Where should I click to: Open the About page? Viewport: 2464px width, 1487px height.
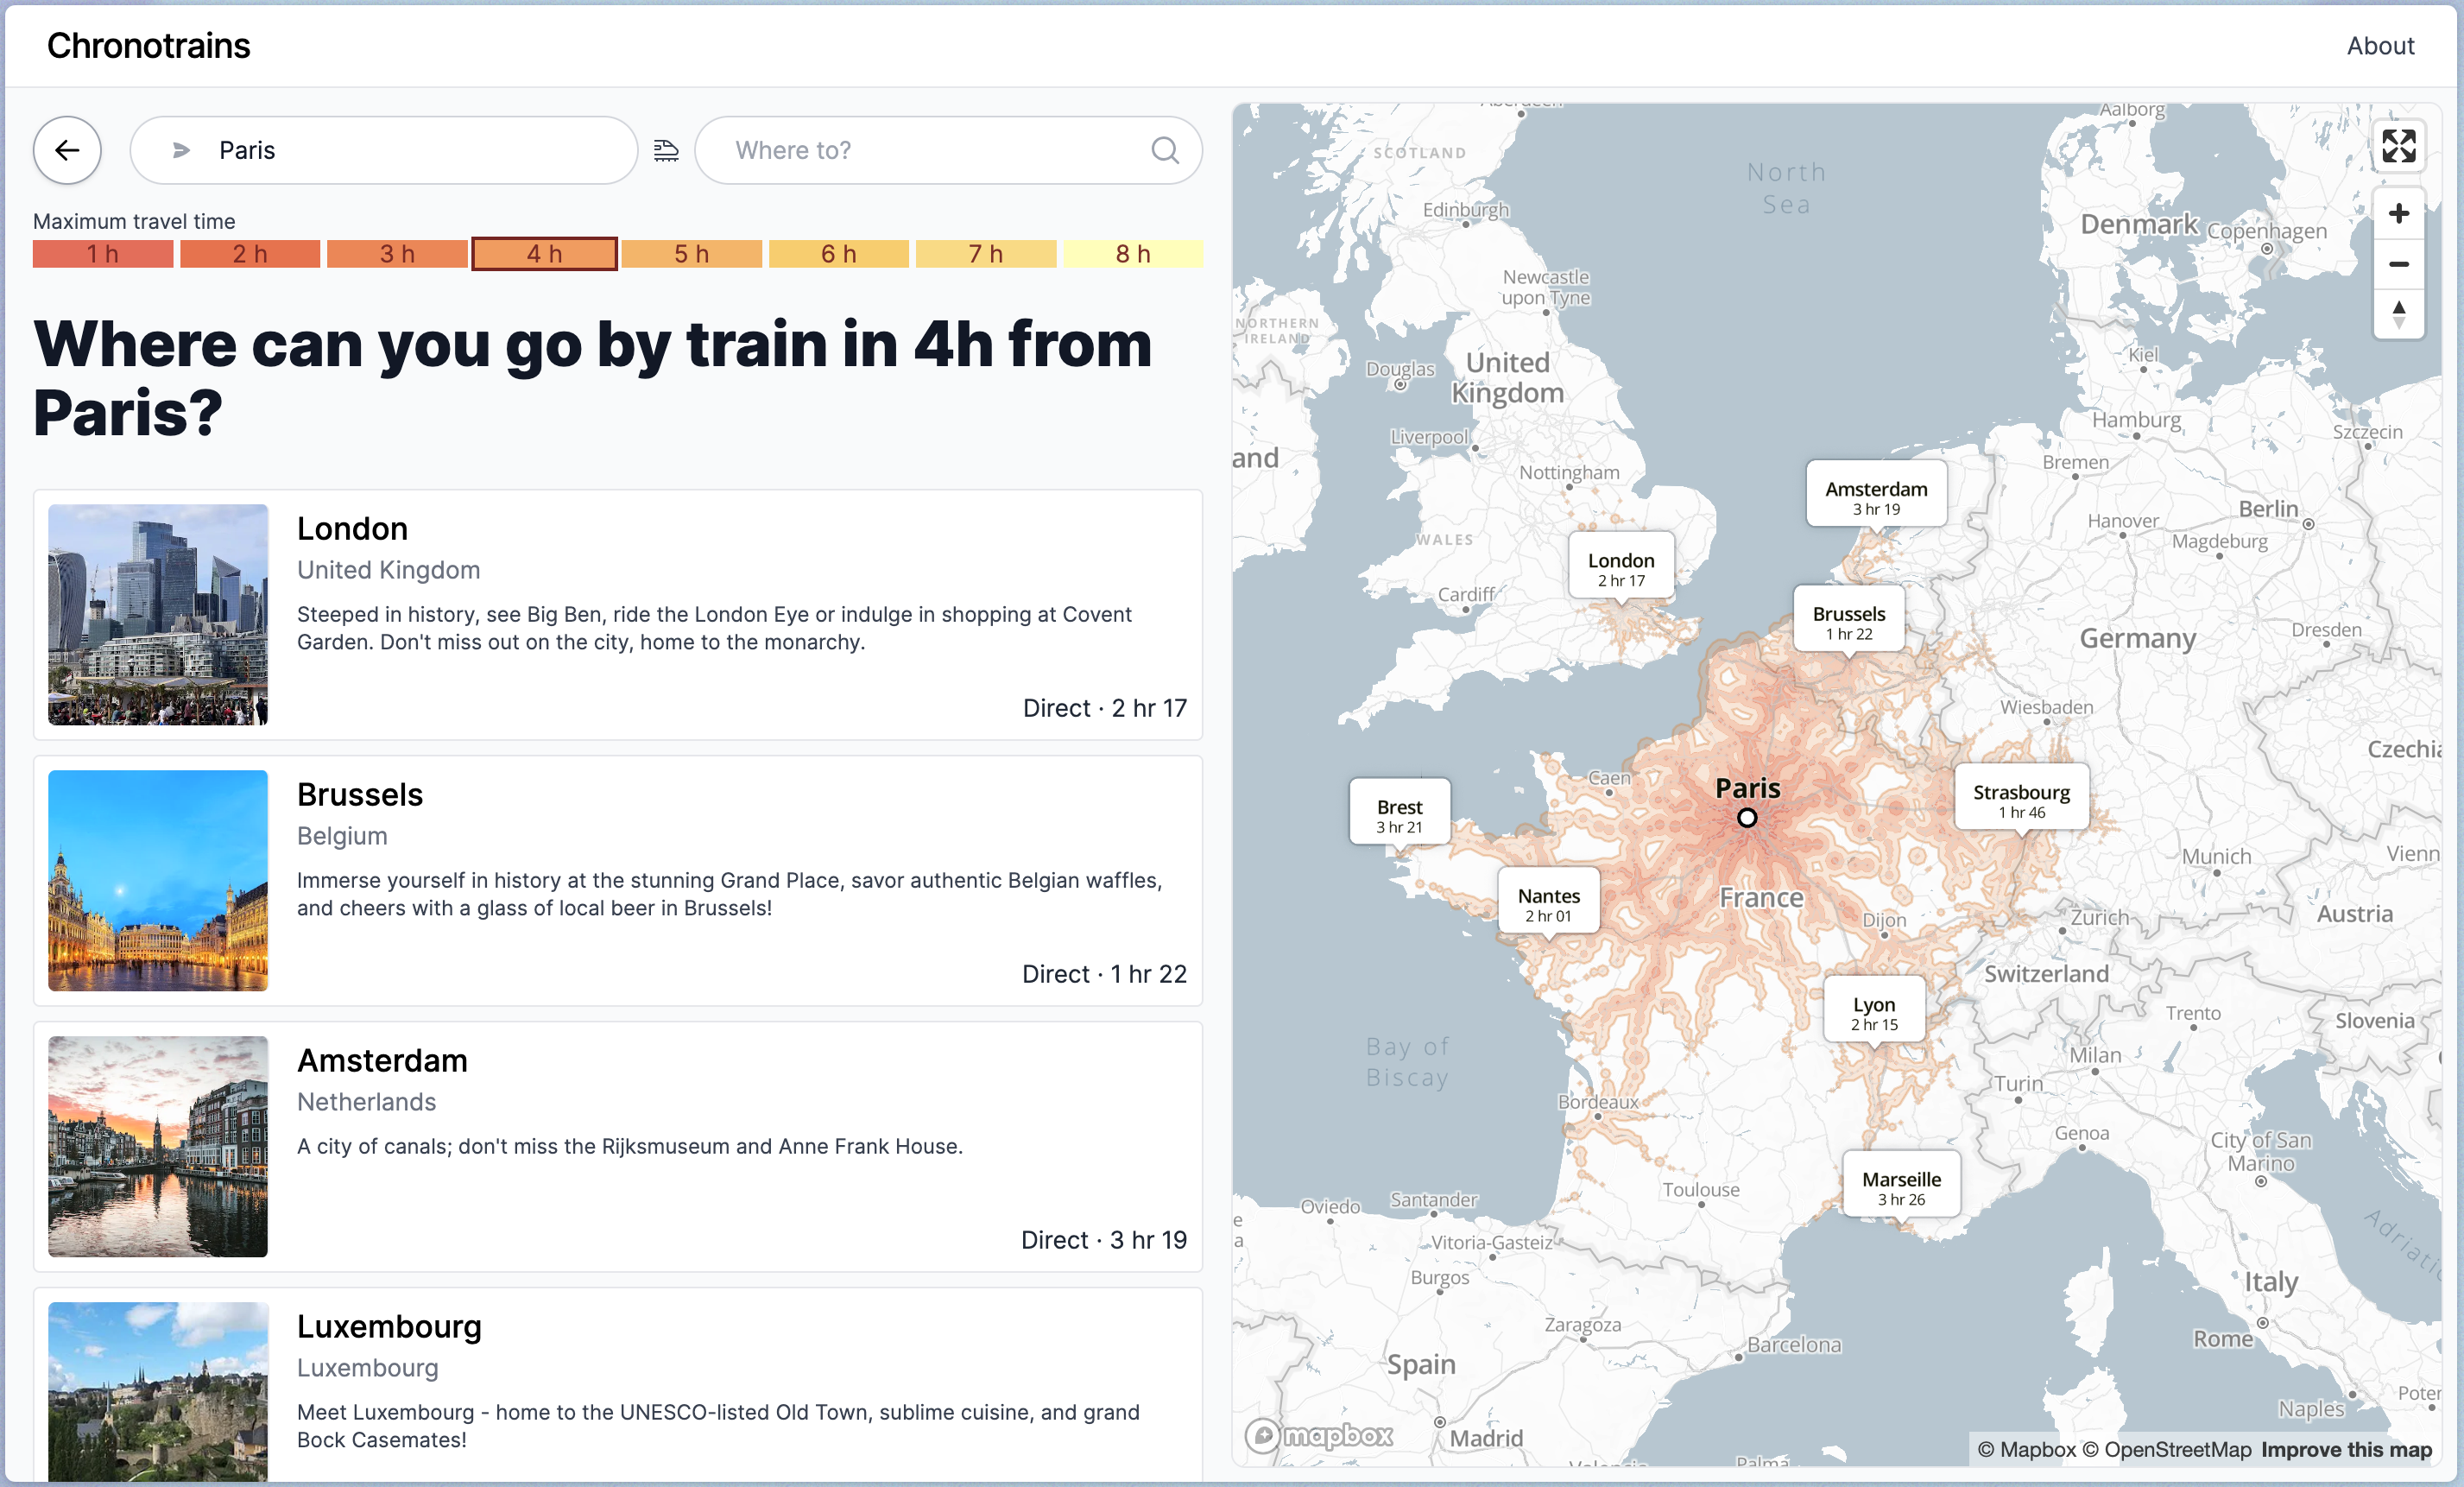2380,46
